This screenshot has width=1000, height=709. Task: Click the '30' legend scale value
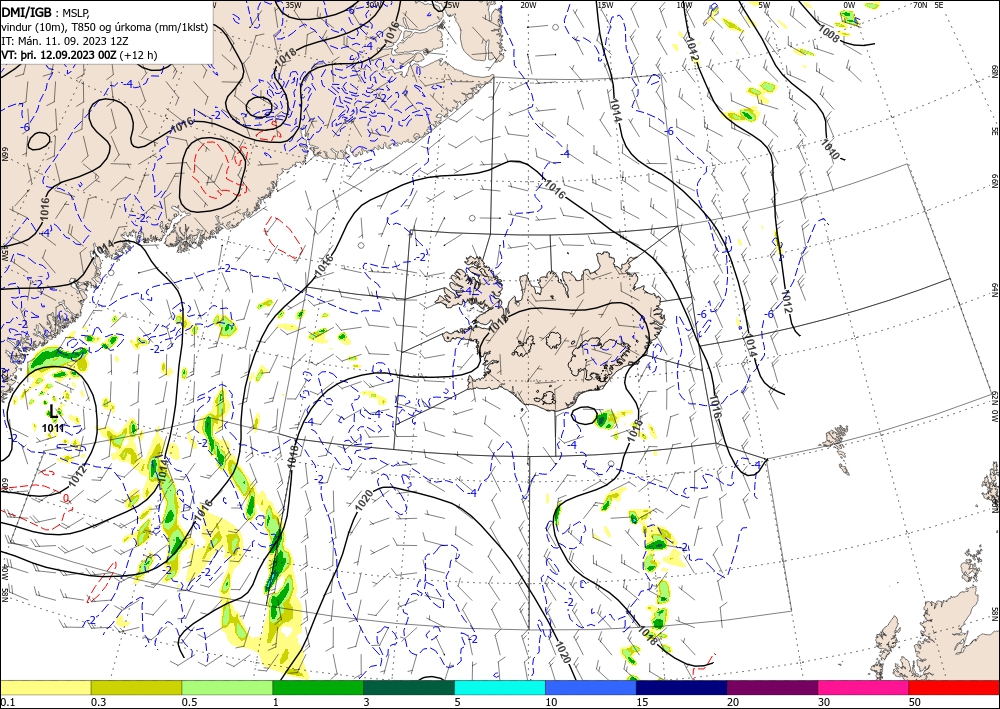point(823,702)
